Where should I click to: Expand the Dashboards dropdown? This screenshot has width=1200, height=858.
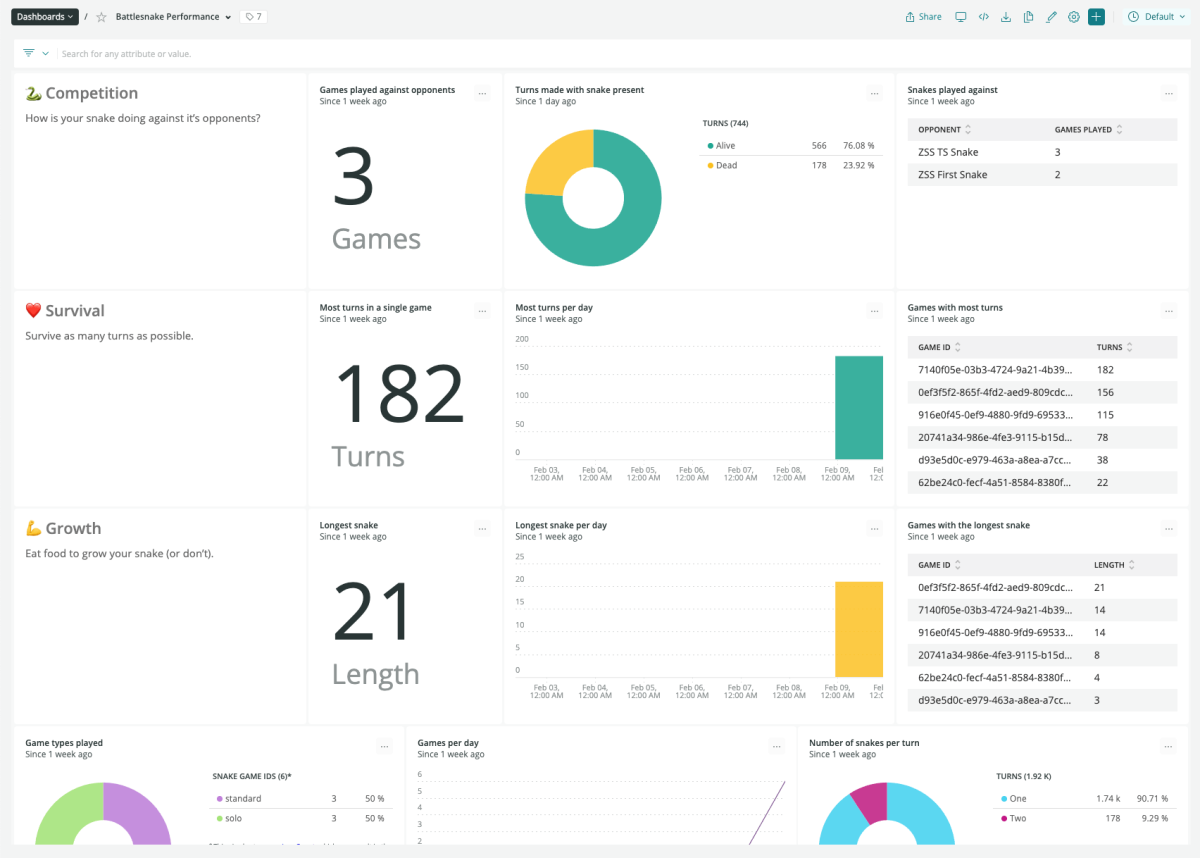[45, 17]
